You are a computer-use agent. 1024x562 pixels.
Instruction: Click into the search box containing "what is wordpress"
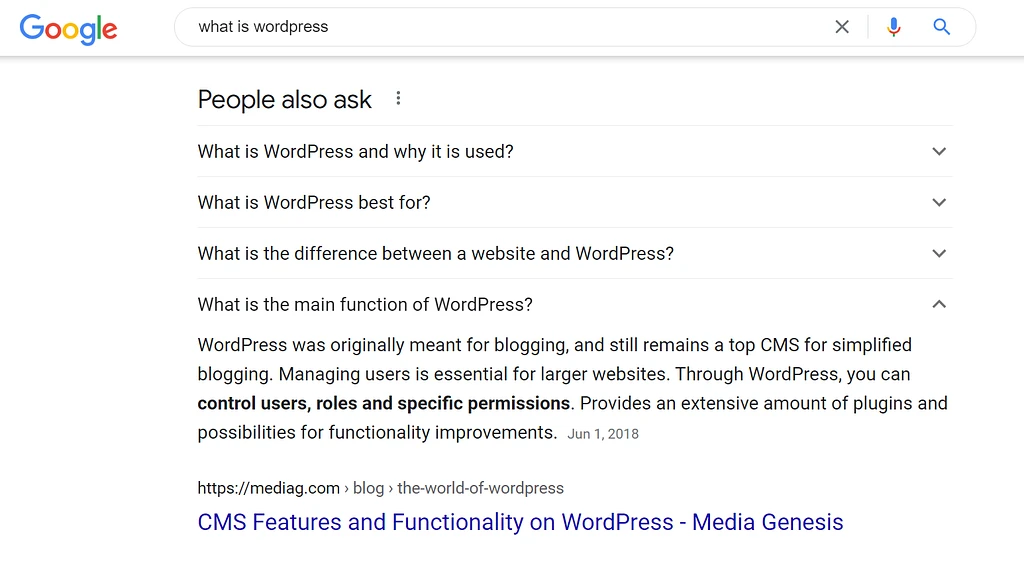point(500,27)
